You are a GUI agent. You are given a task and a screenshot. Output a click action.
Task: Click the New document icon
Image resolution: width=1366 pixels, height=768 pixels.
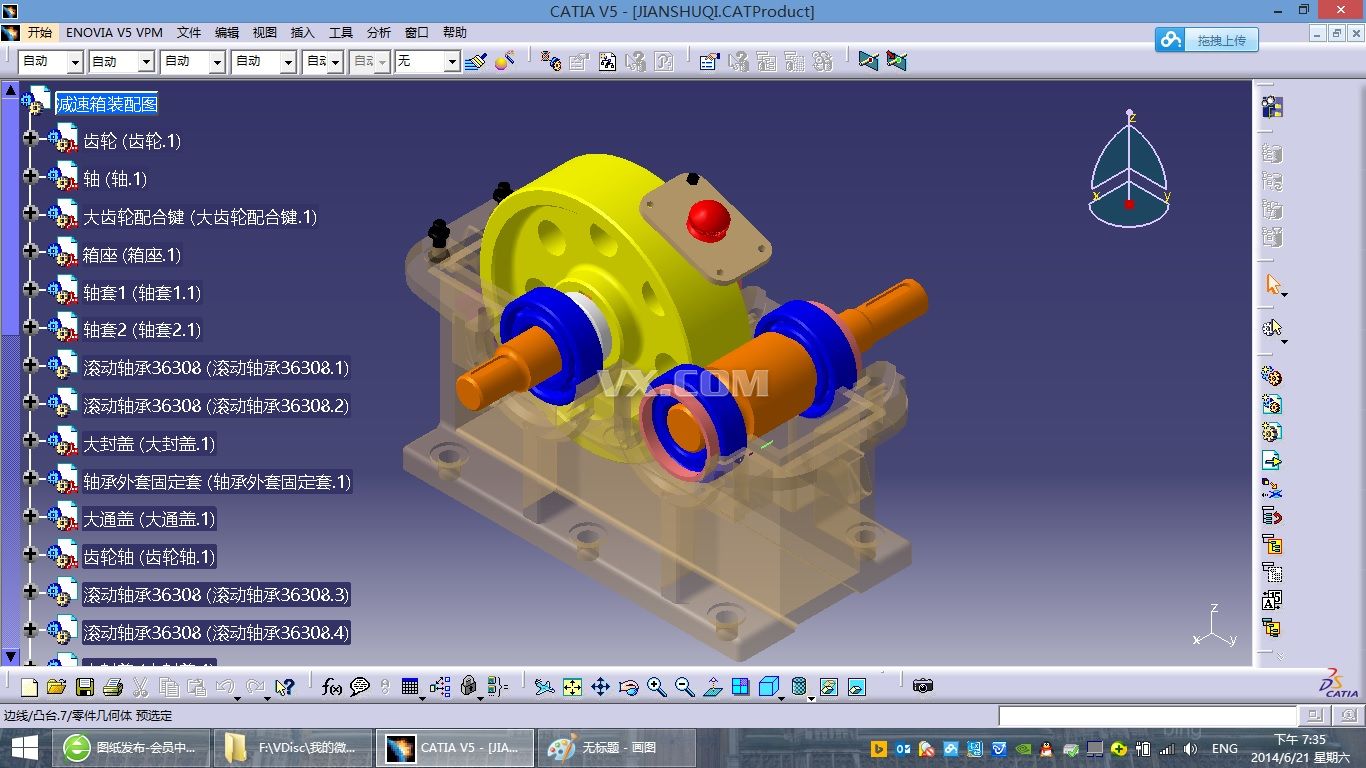pos(29,687)
